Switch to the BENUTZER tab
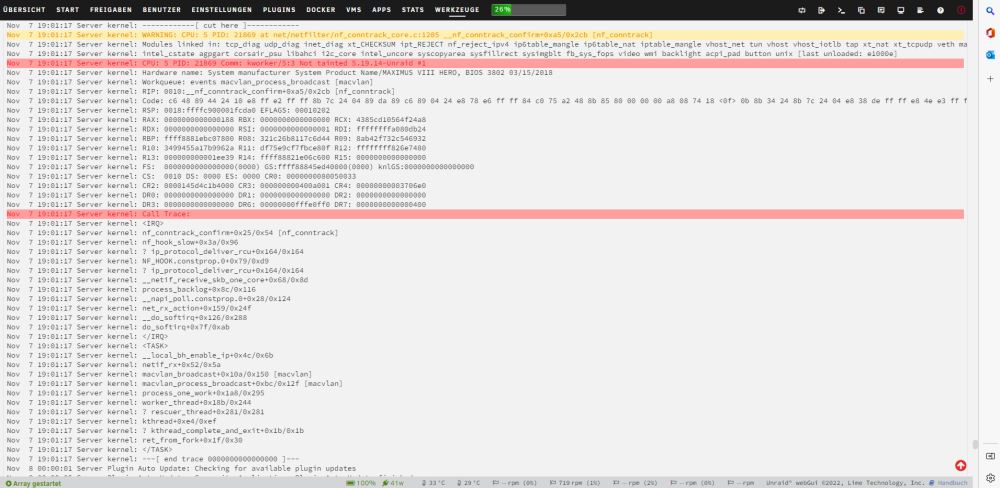 click(161, 10)
